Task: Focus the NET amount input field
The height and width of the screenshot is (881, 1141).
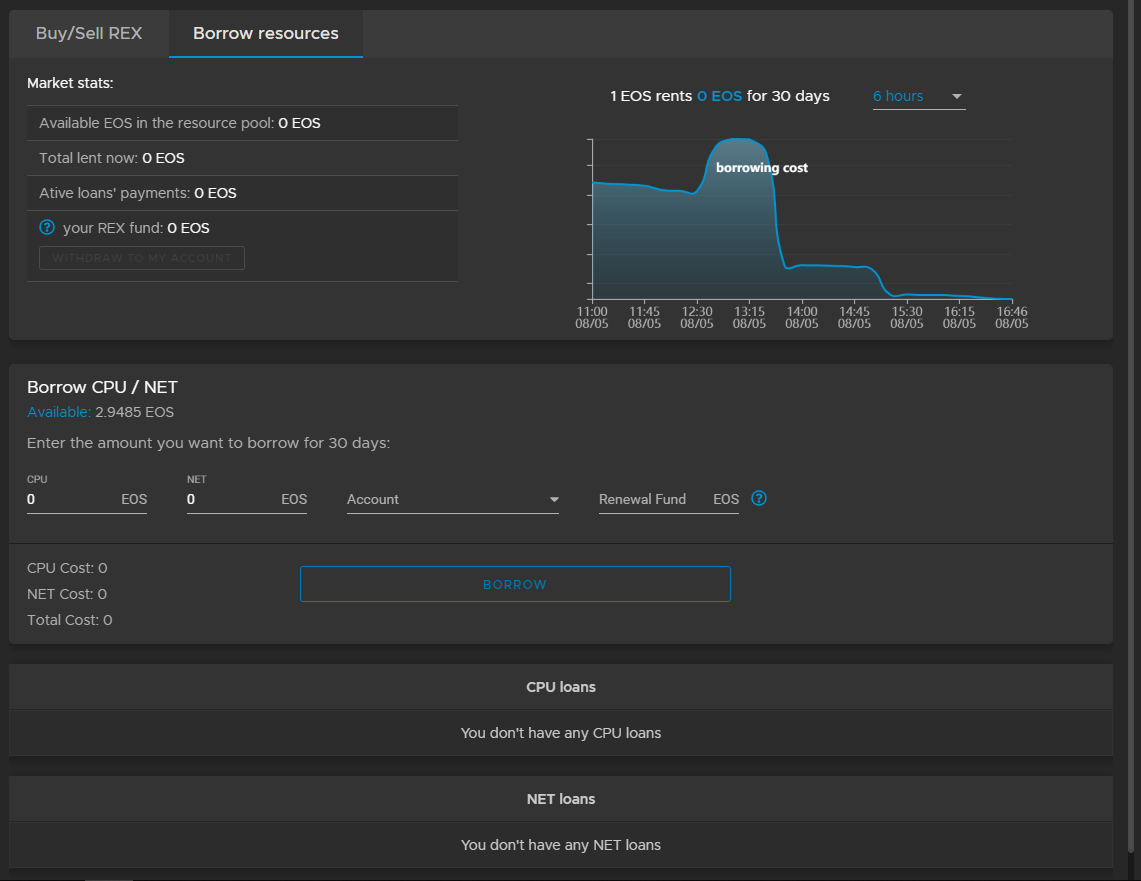Action: tap(247, 499)
